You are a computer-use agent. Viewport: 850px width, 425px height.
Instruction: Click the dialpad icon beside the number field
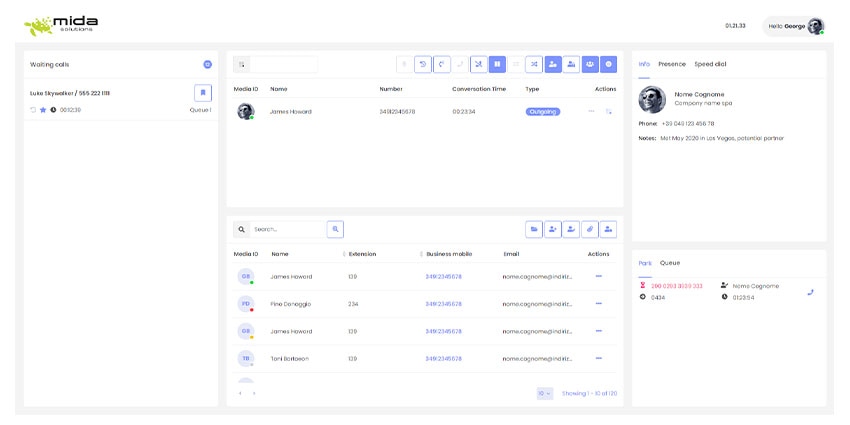[242, 65]
